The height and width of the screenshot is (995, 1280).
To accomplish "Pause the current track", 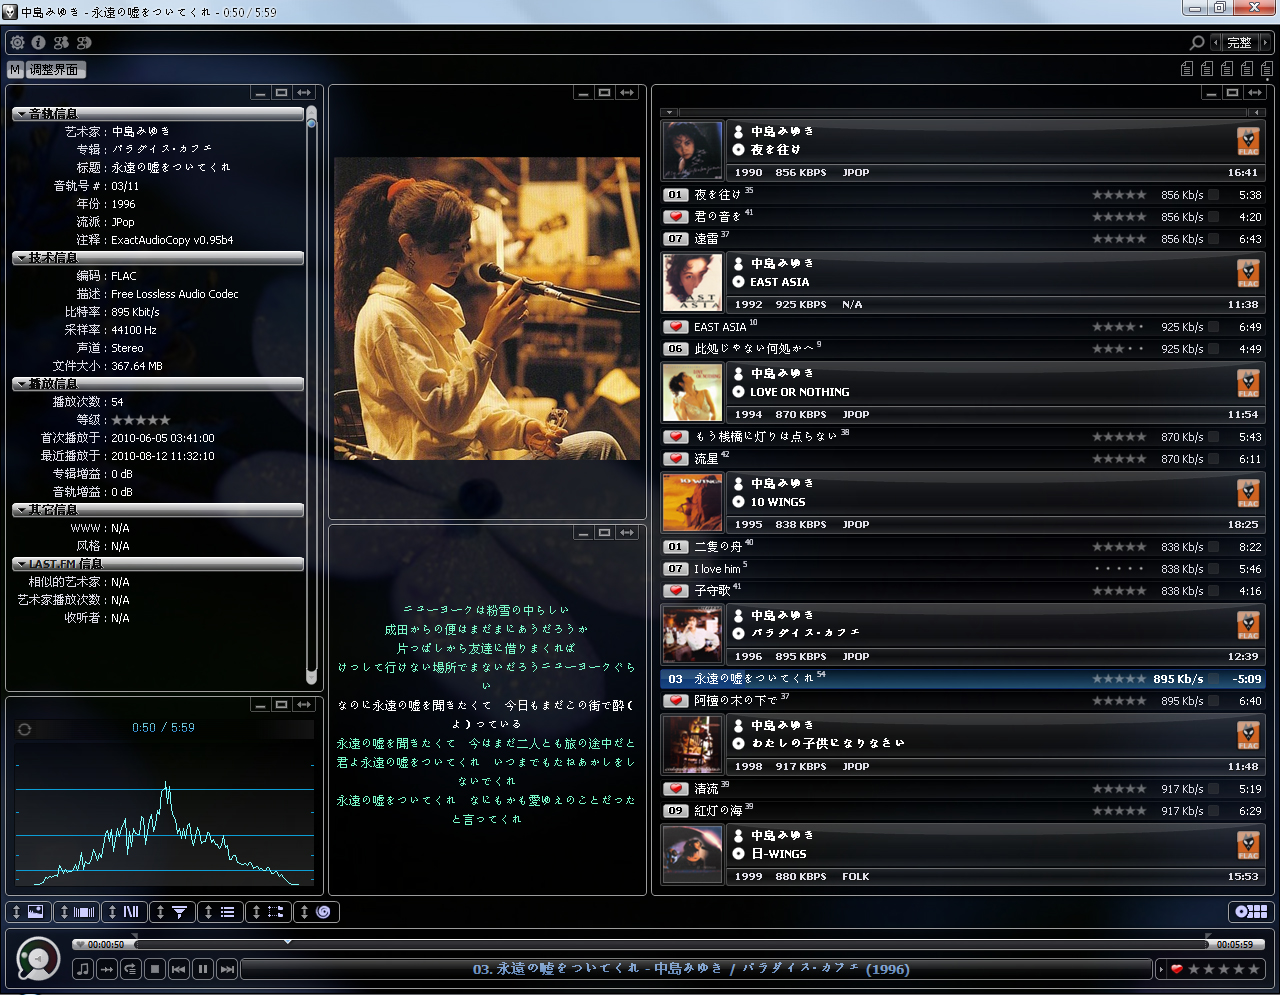I will click(x=203, y=968).
